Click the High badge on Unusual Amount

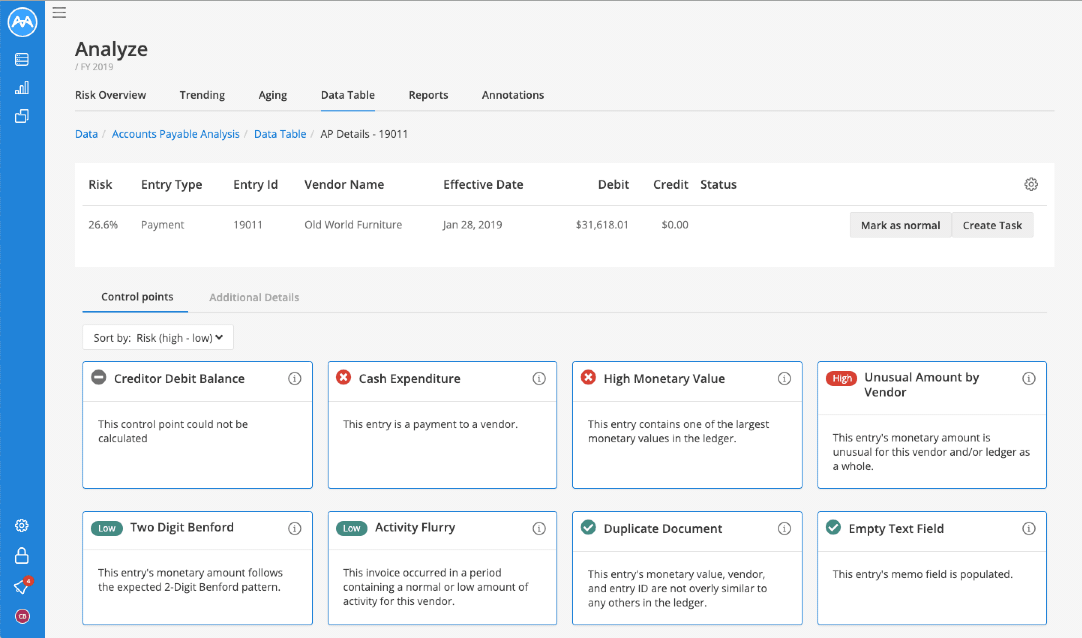pyautogui.click(x=841, y=378)
